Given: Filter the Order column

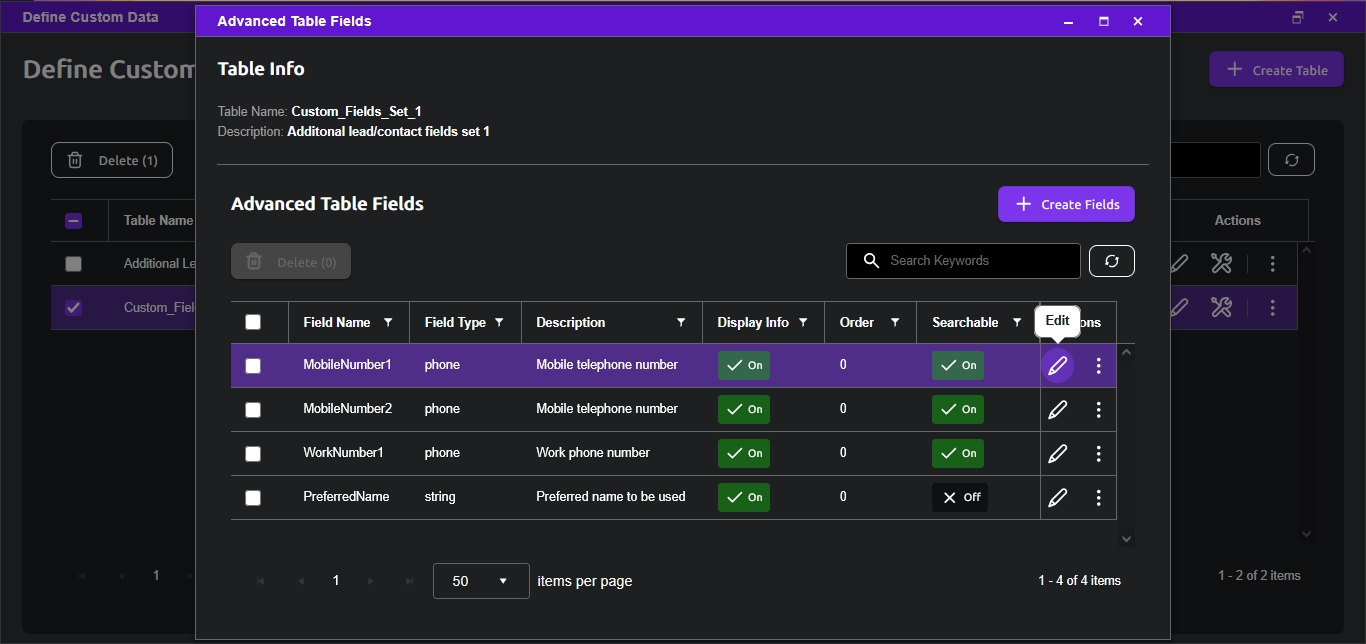Looking at the screenshot, I should [x=895, y=323].
